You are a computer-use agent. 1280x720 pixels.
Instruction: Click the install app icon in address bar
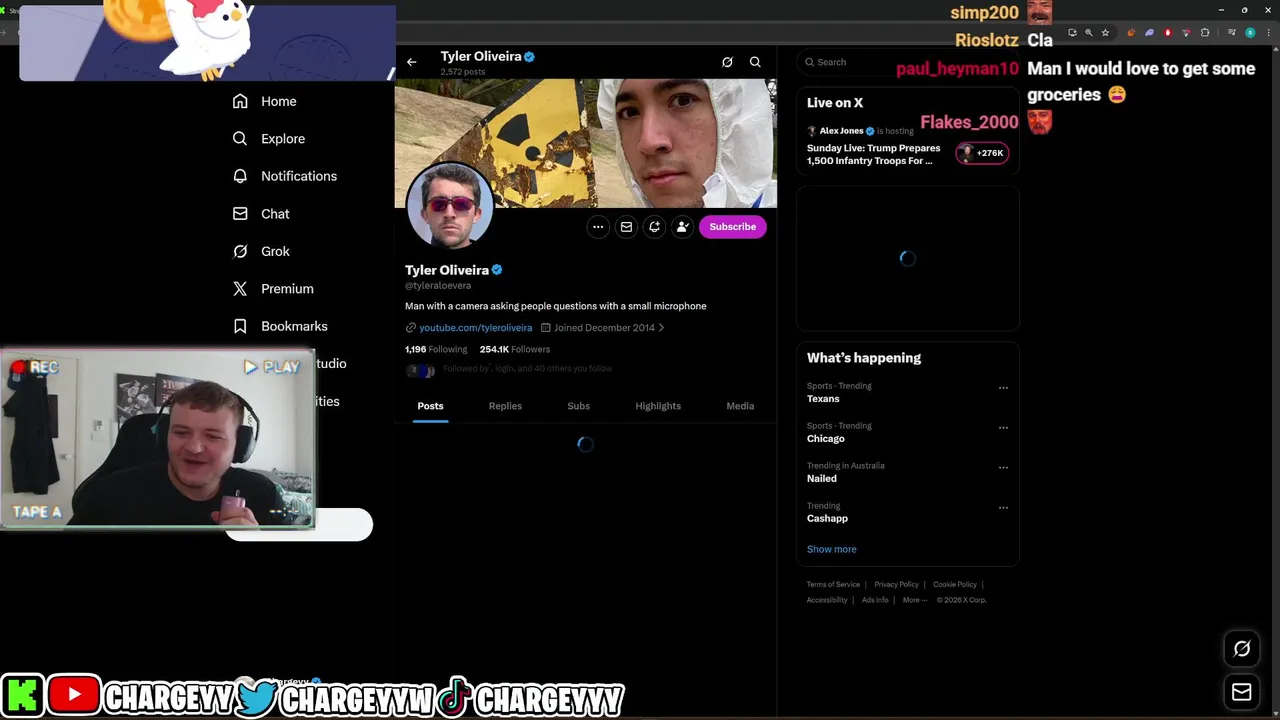1073,33
